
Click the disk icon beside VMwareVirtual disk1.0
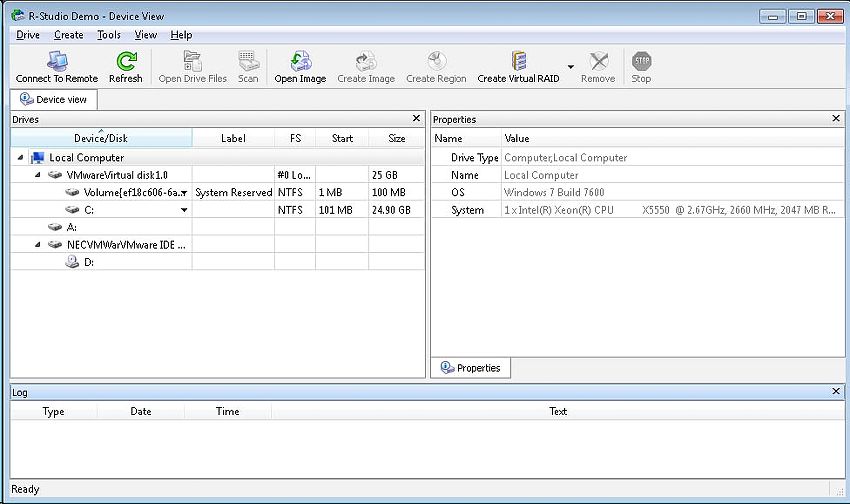click(55, 175)
